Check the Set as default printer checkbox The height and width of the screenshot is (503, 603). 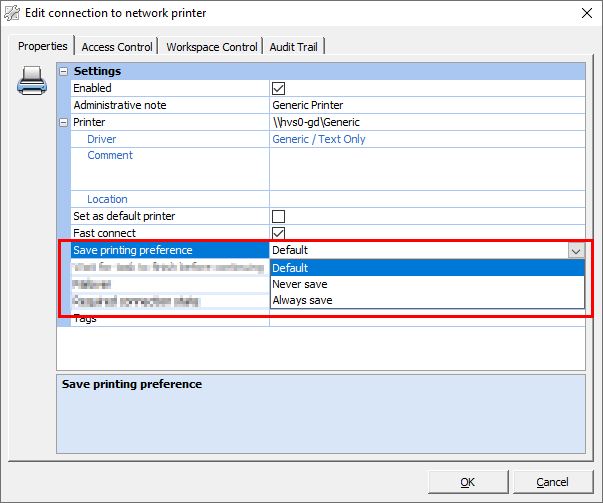[278, 217]
